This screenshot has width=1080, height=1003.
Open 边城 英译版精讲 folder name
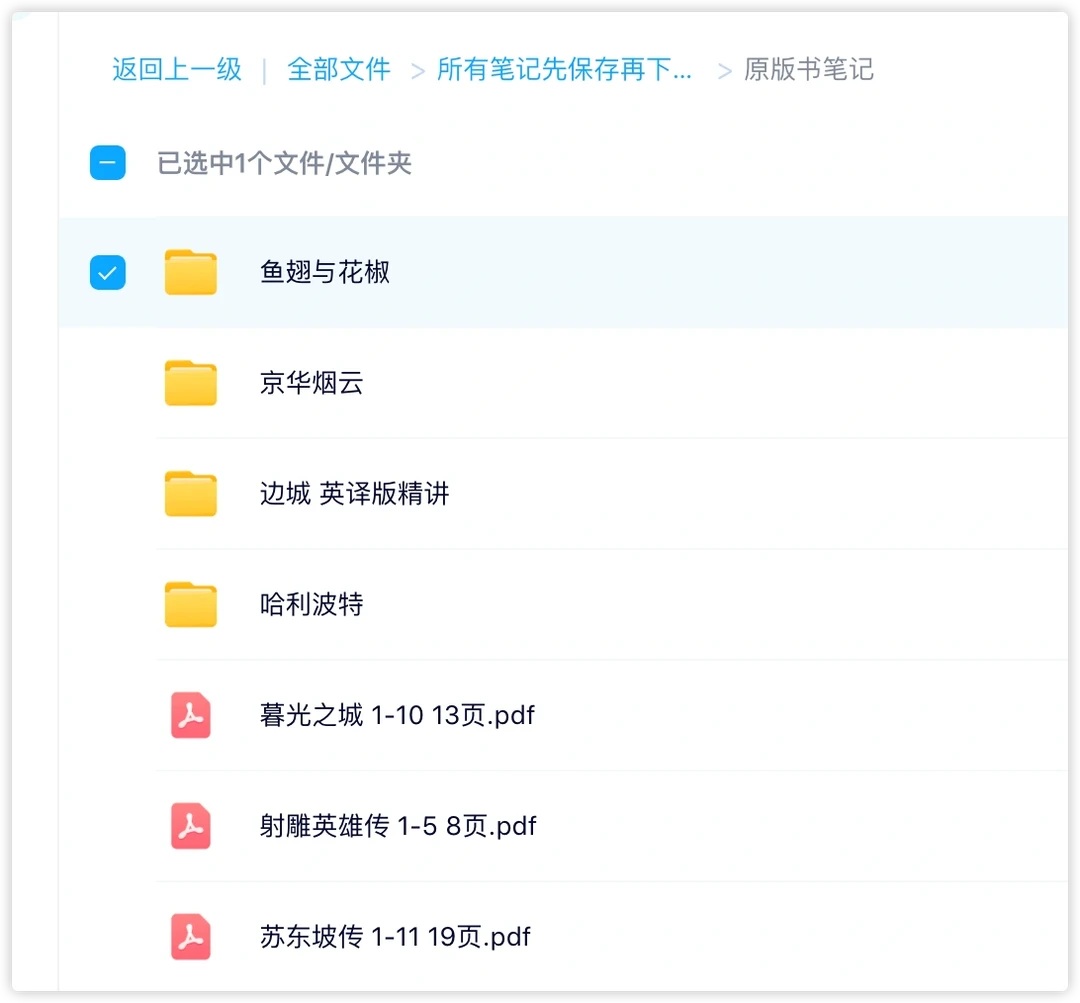point(354,494)
